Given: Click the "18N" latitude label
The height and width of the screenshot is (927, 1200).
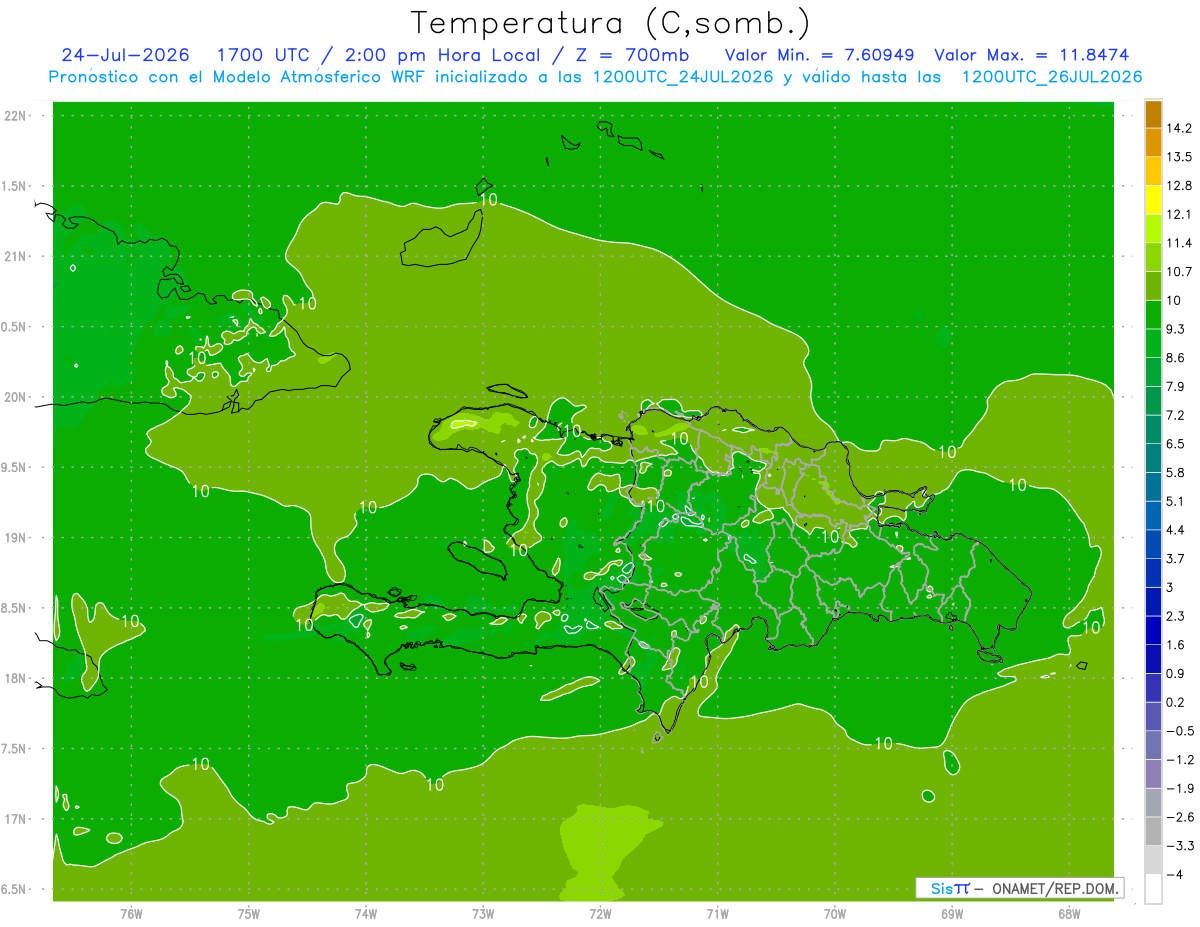Looking at the screenshot, I should click(x=17, y=678).
